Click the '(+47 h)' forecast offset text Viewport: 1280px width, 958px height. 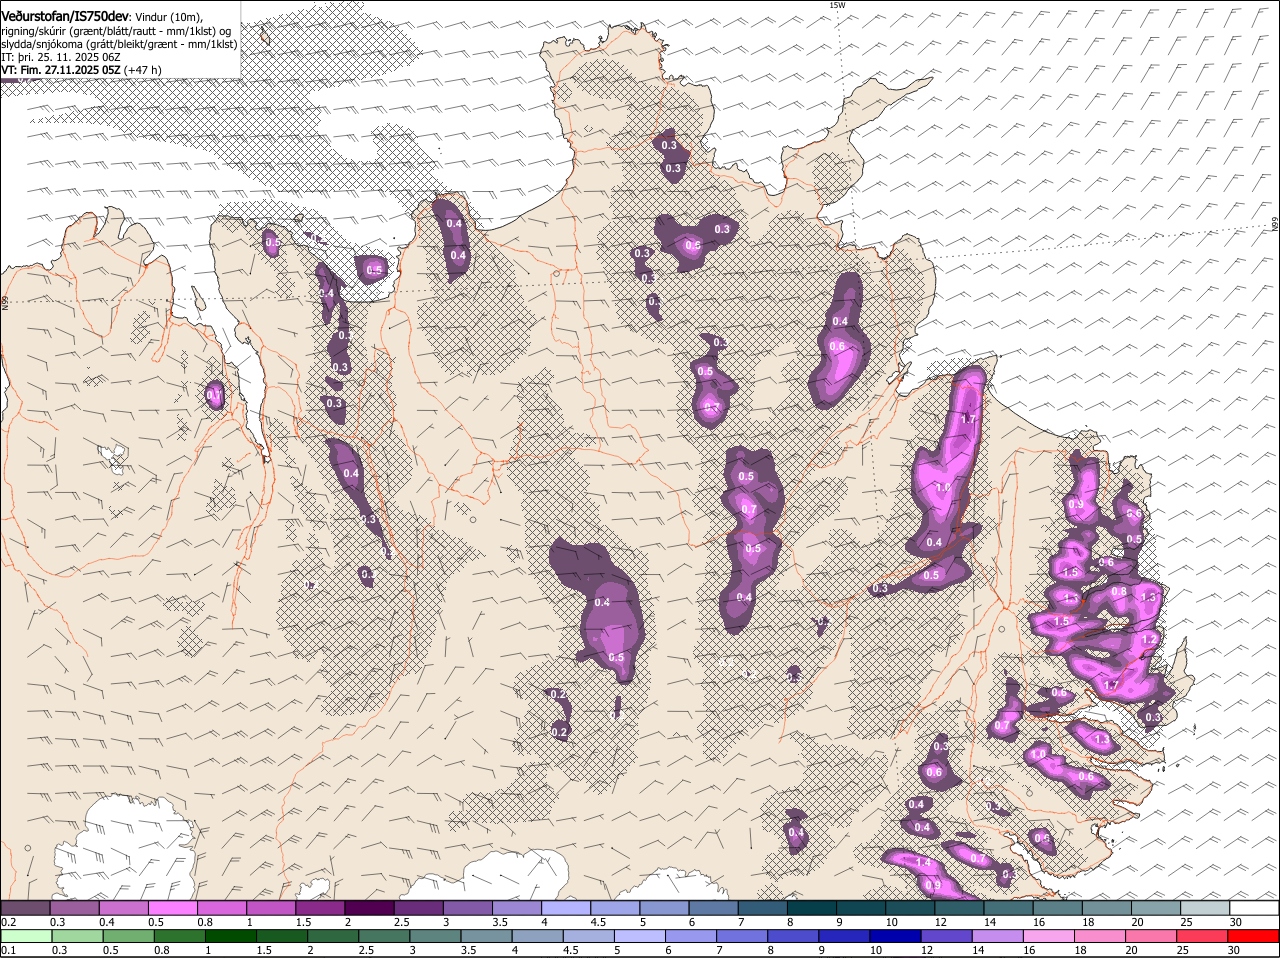pyautogui.click(x=144, y=70)
